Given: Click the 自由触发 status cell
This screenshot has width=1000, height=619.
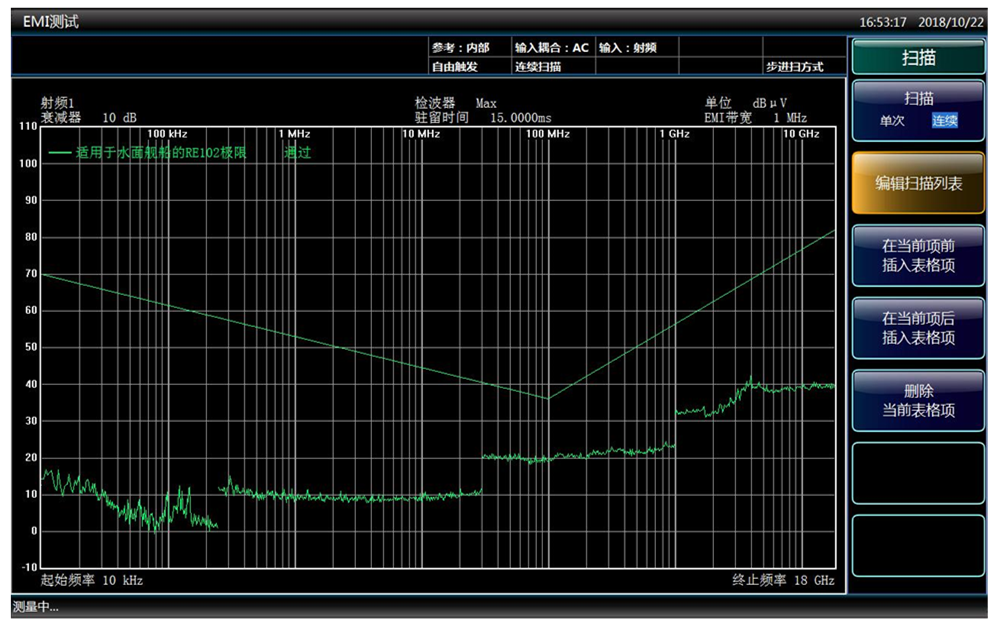Looking at the screenshot, I should point(455,66).
